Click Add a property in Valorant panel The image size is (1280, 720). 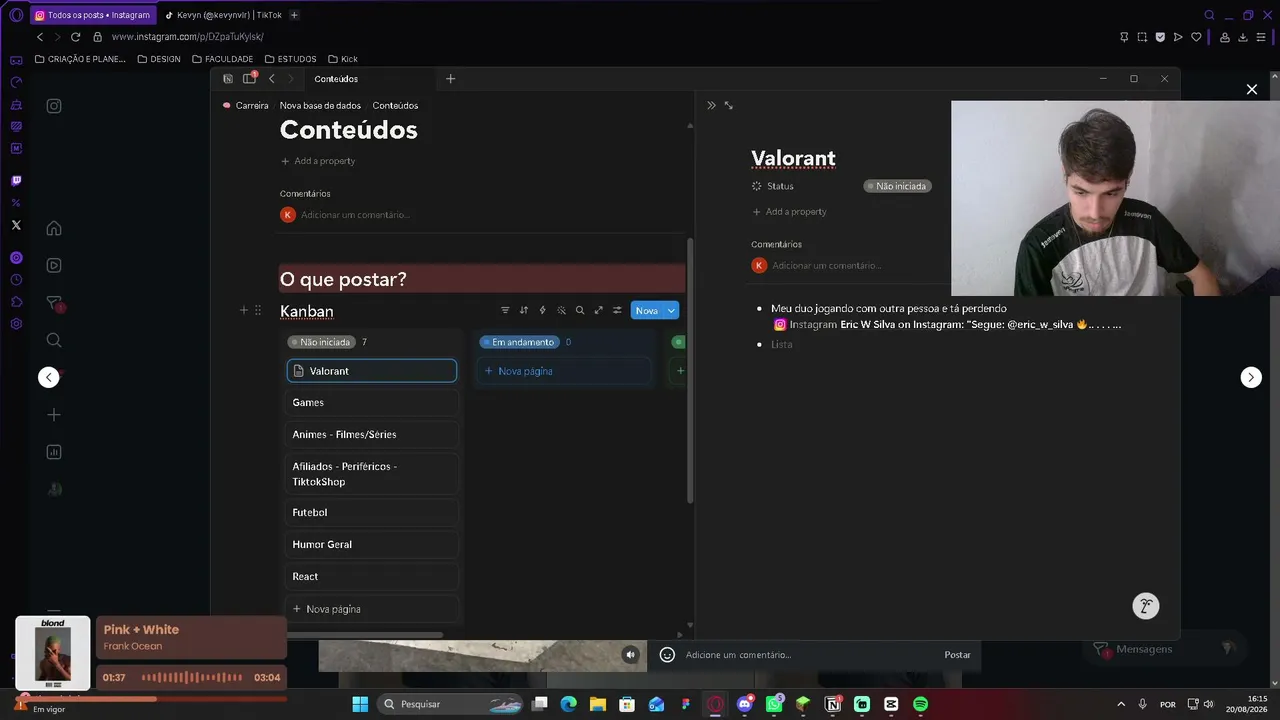[789, 212]
